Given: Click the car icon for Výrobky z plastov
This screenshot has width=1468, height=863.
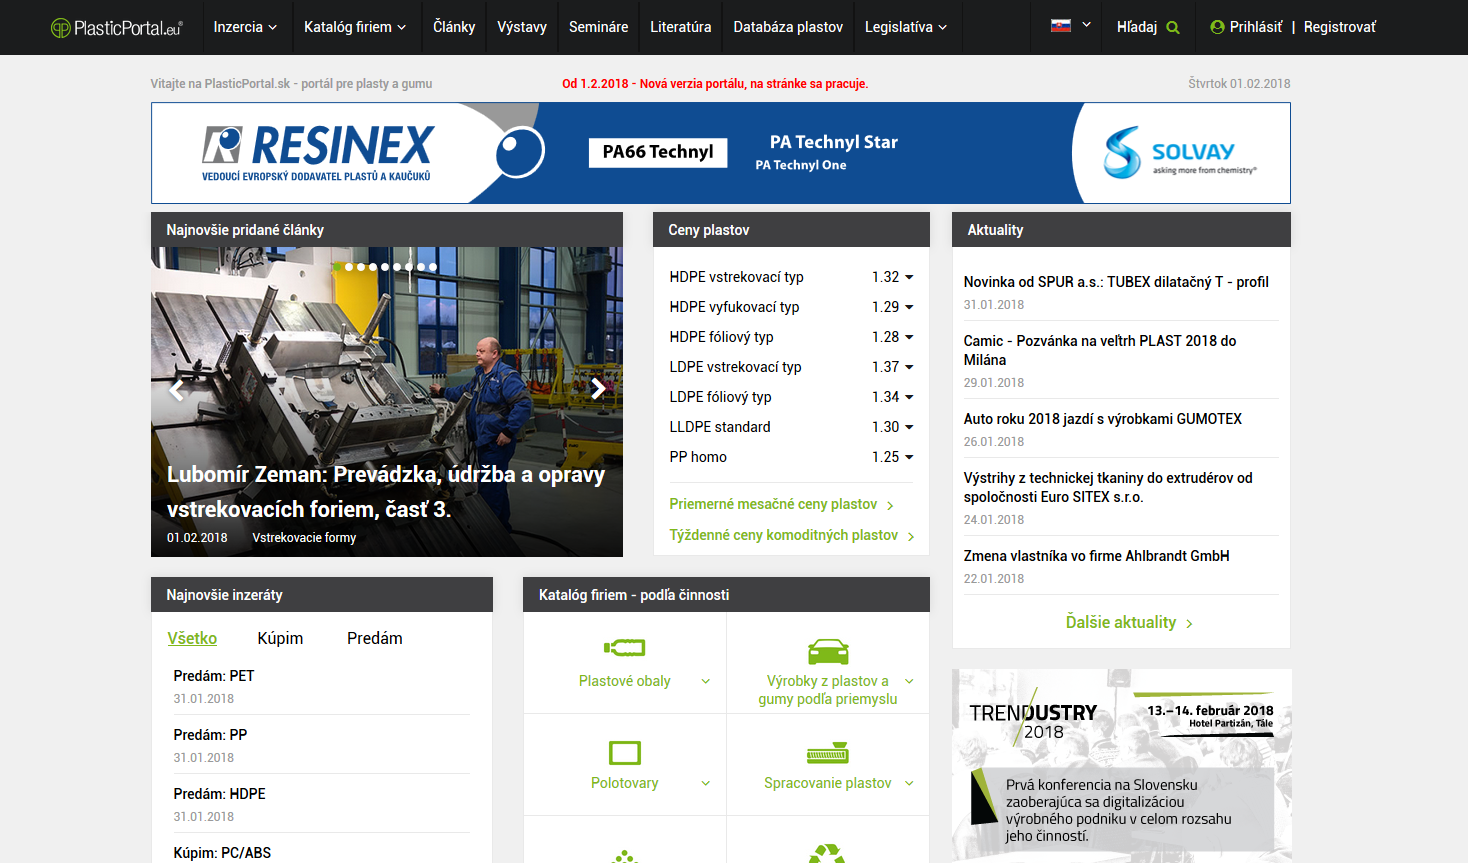Looking at the screenshot, I should tap(828, 651).
